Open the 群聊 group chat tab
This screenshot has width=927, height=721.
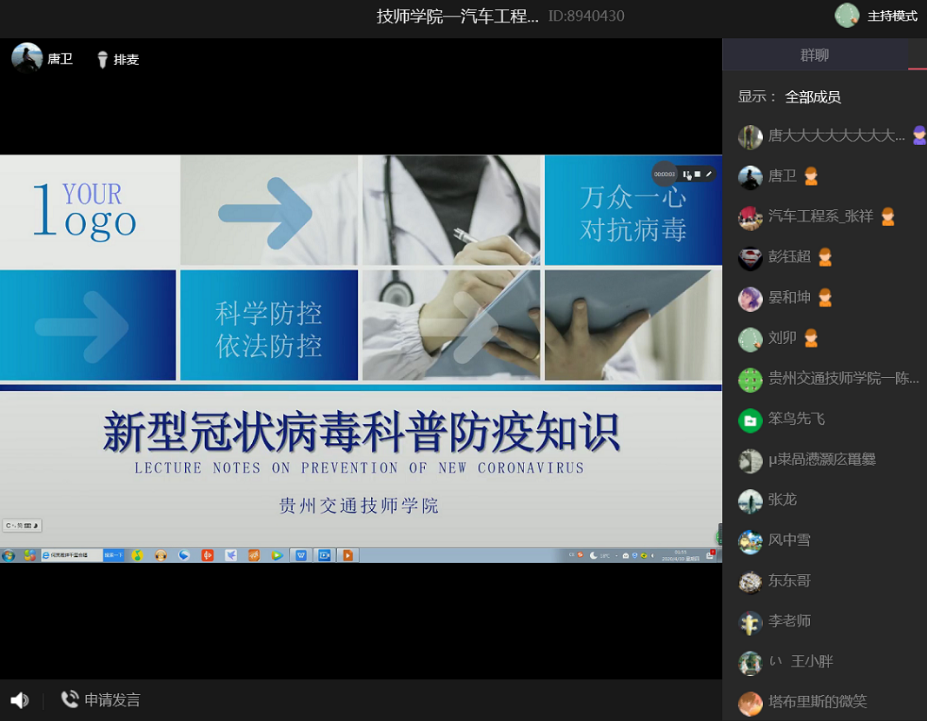click(814, 55)
